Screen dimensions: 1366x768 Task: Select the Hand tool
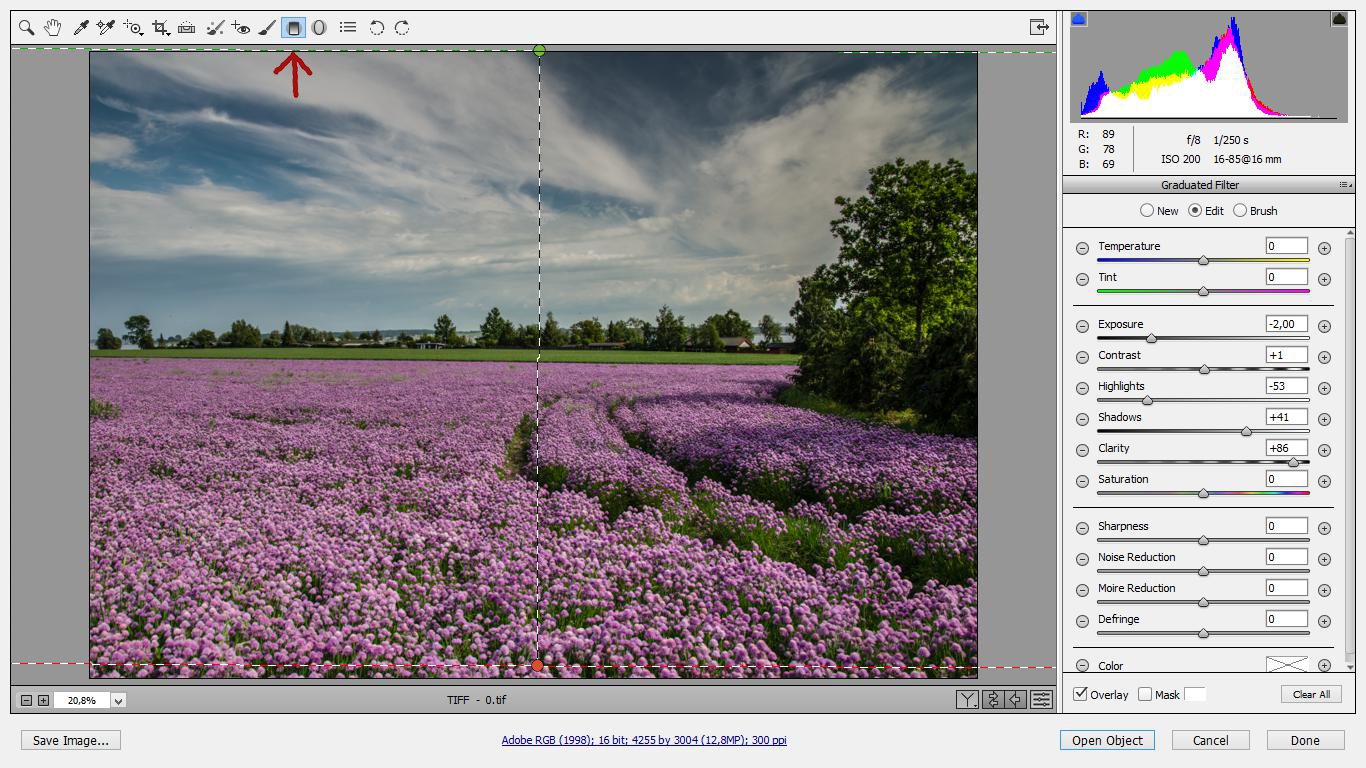pyautogui.click(x=53, y=28)
